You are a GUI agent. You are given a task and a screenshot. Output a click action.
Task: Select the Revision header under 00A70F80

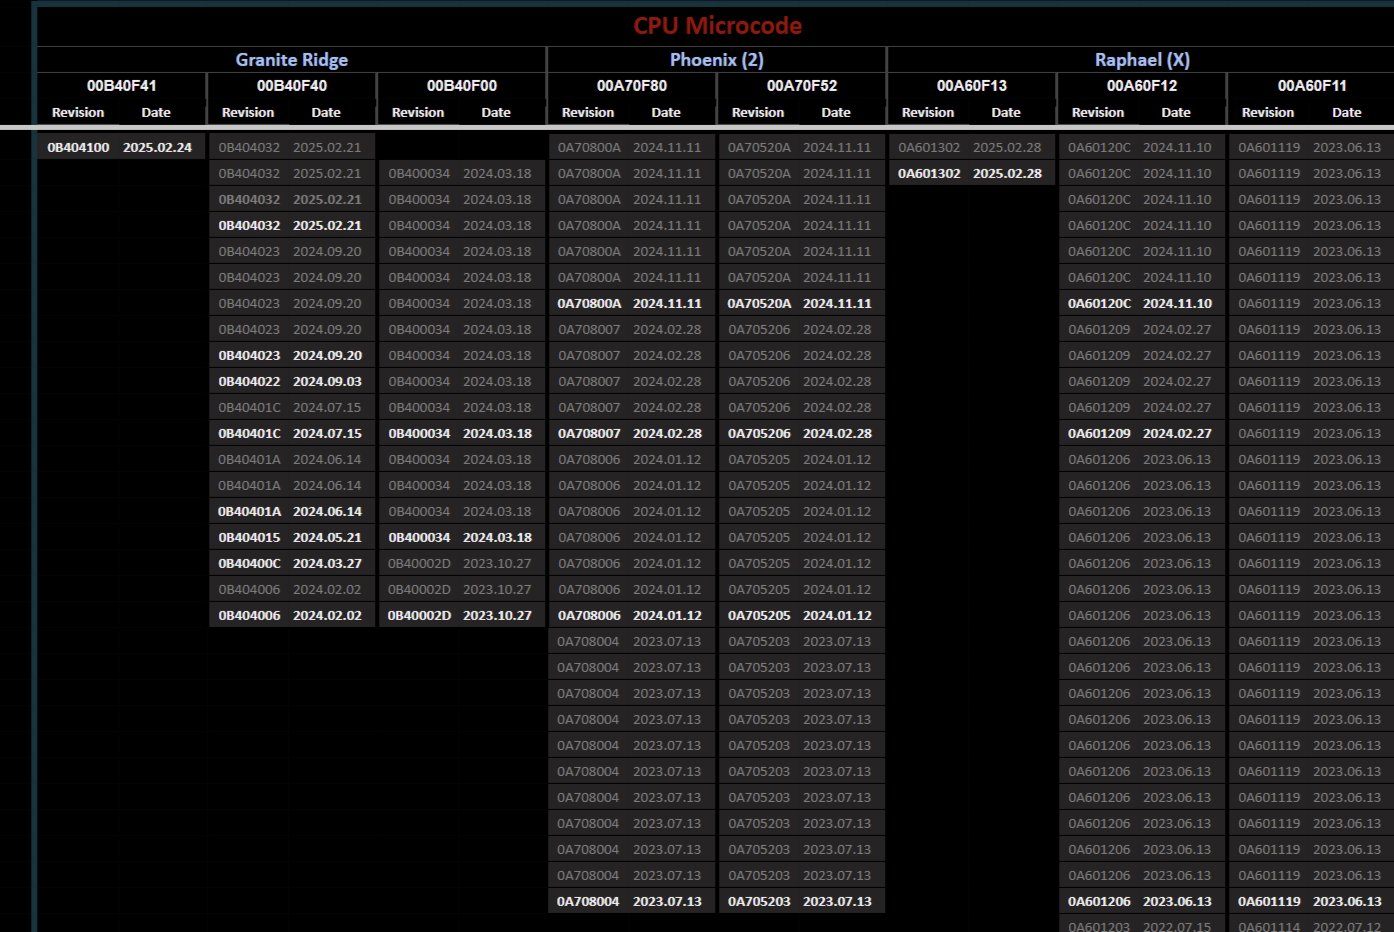click(588, 113)
